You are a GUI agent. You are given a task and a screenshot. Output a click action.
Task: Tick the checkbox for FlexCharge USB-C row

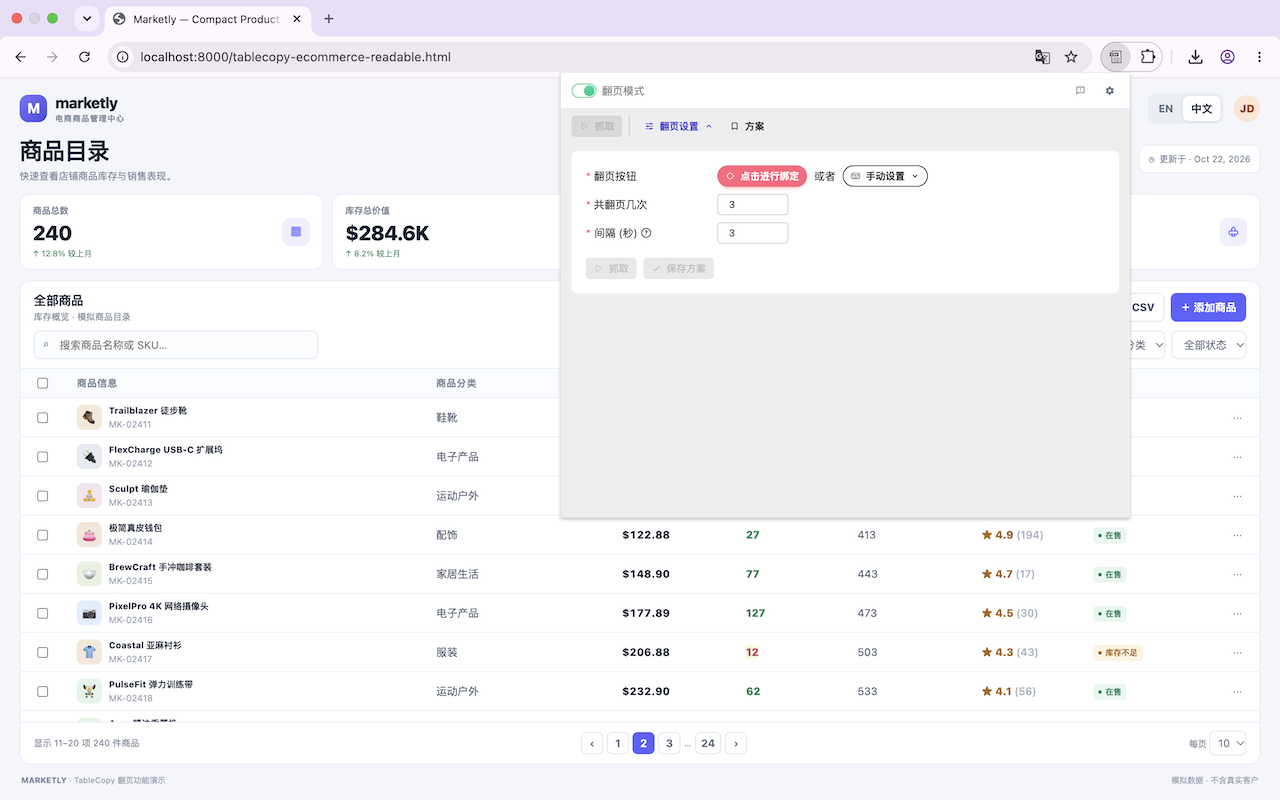click(x=42, y=457)
